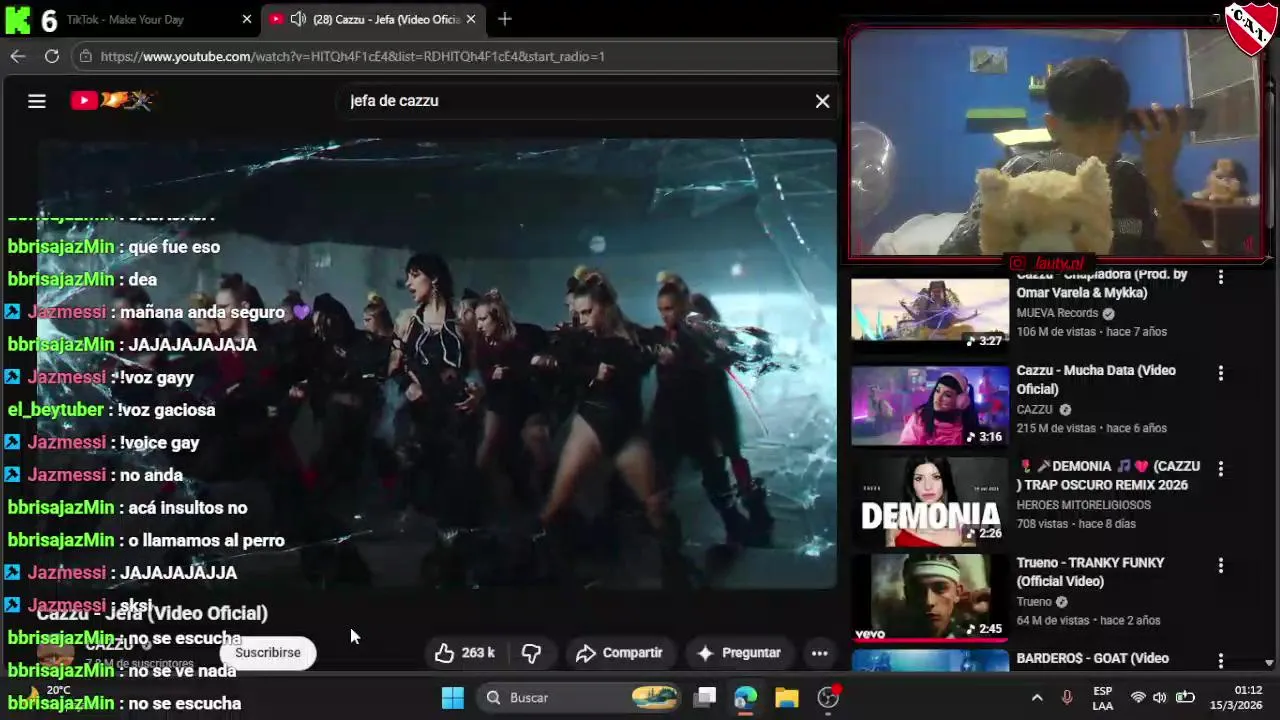The image size is (1280, 720).
Task: Open options menu for TRANKY FUNKY video
Action: 1220,565
